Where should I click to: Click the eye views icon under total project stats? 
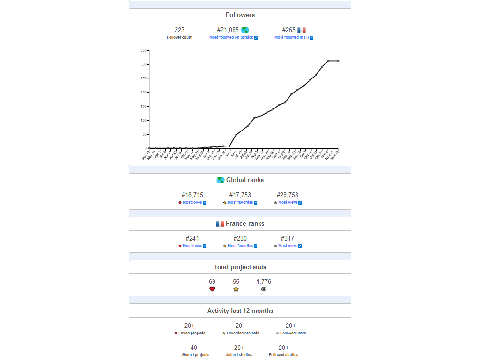(263, 289)
